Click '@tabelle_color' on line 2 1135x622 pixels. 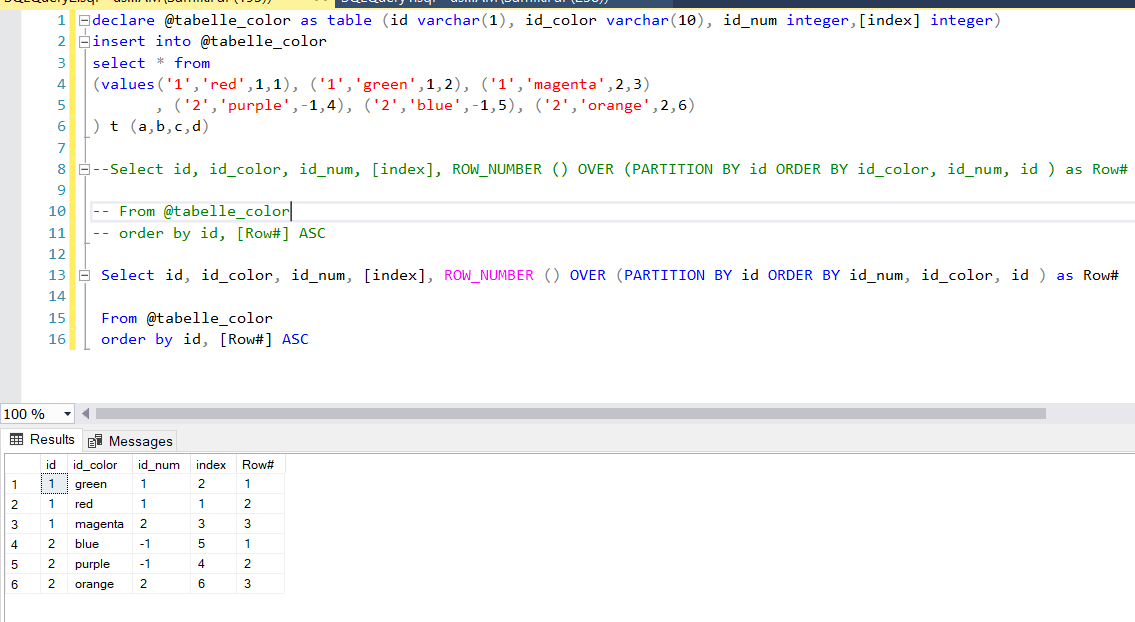click(263, 41)
